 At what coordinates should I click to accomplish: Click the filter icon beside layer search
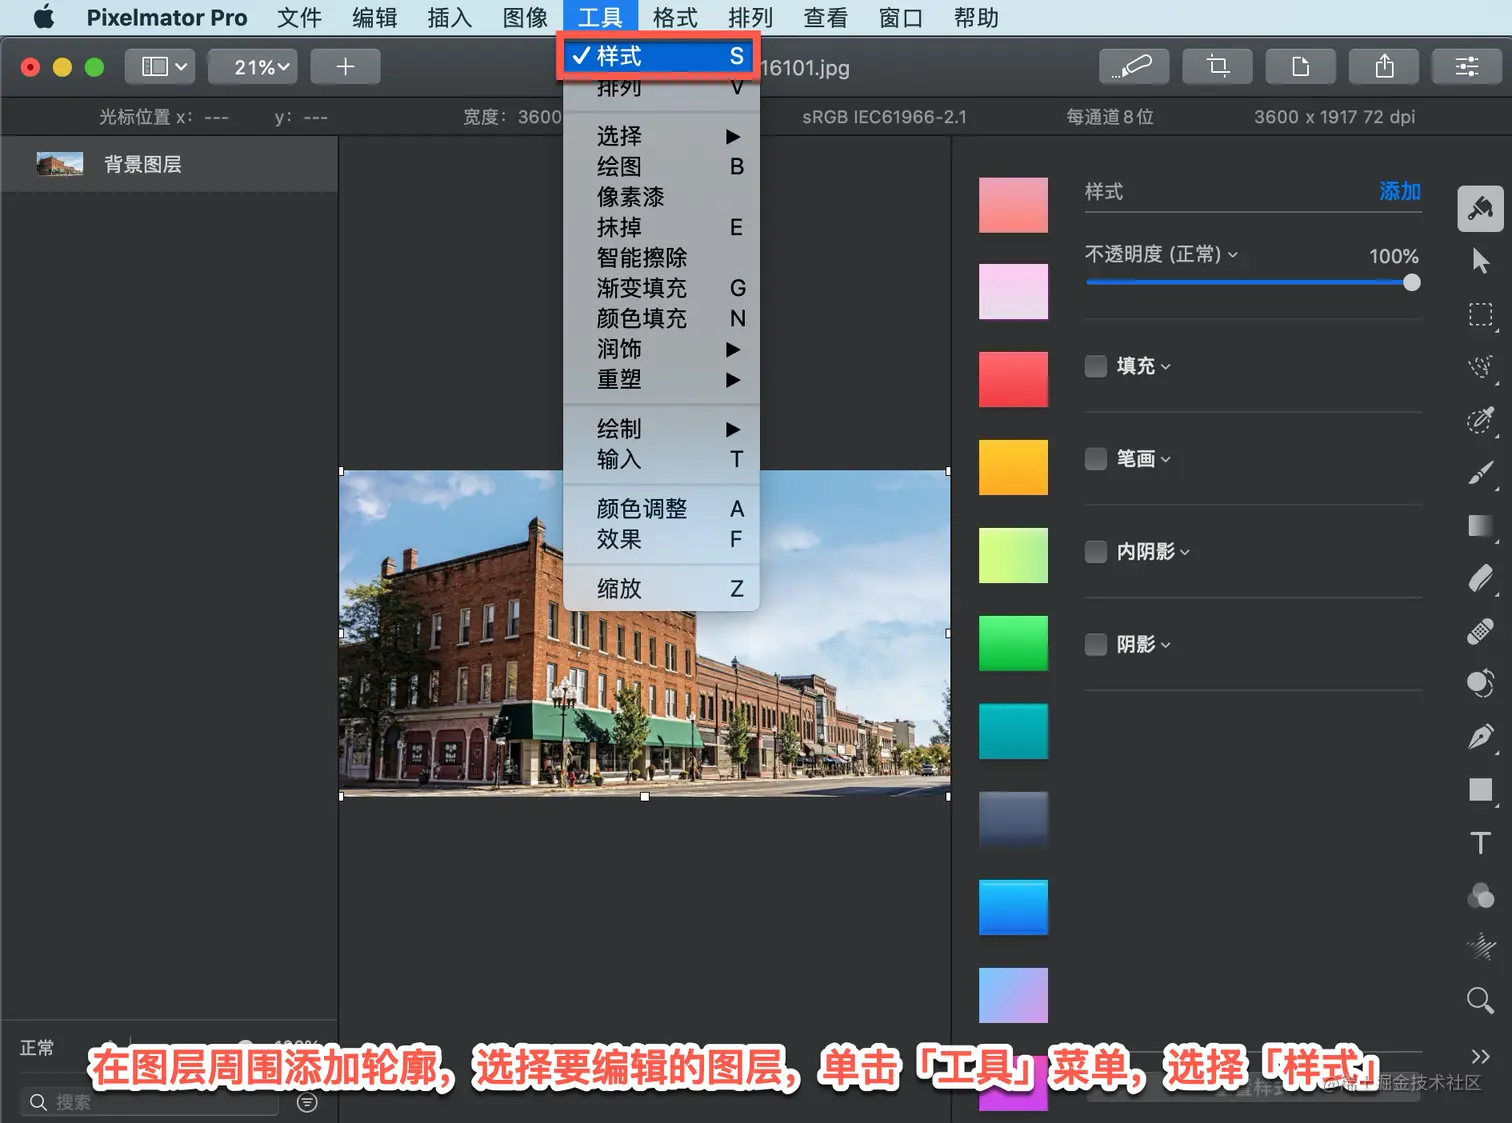(x=308, y=1102)
